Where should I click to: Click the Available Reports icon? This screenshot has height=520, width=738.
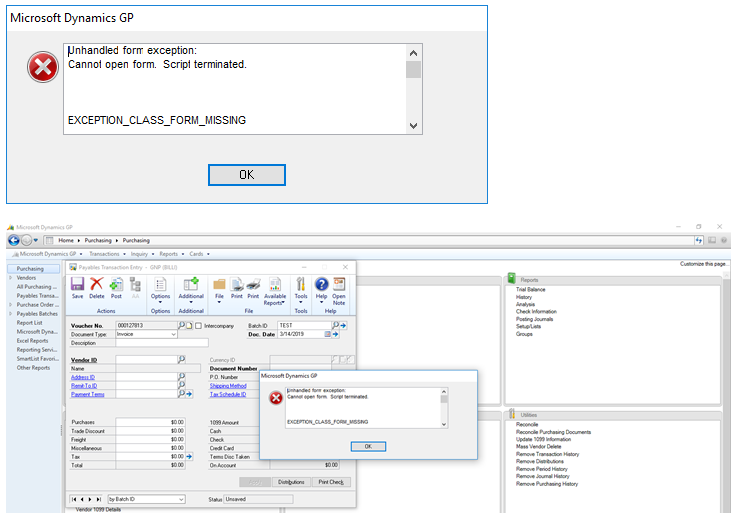(275, 284)
